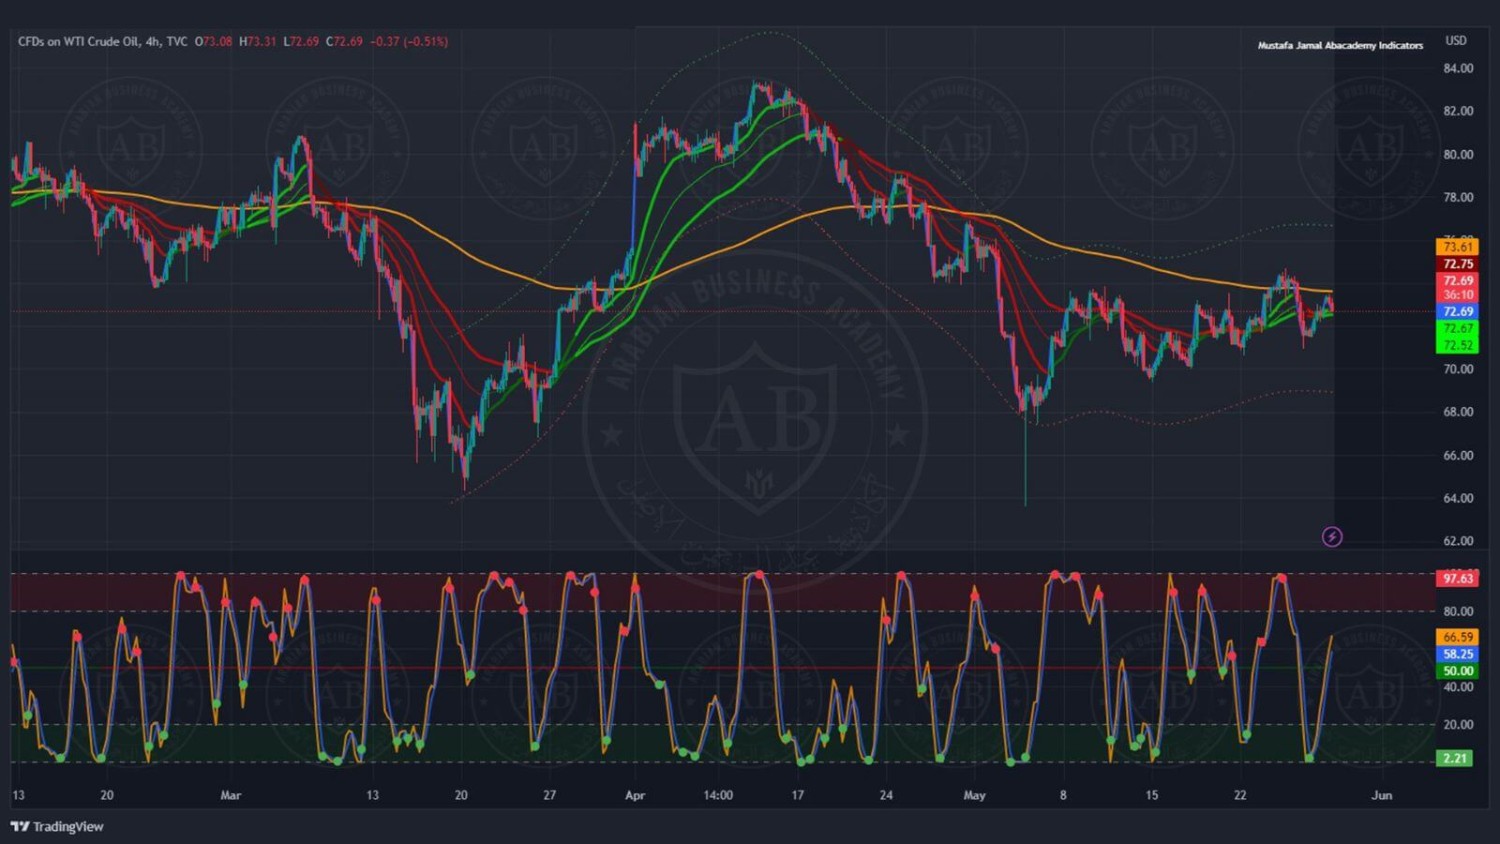
Task: Click the Jun date on time axis
Action: [x=1382, y=796]
